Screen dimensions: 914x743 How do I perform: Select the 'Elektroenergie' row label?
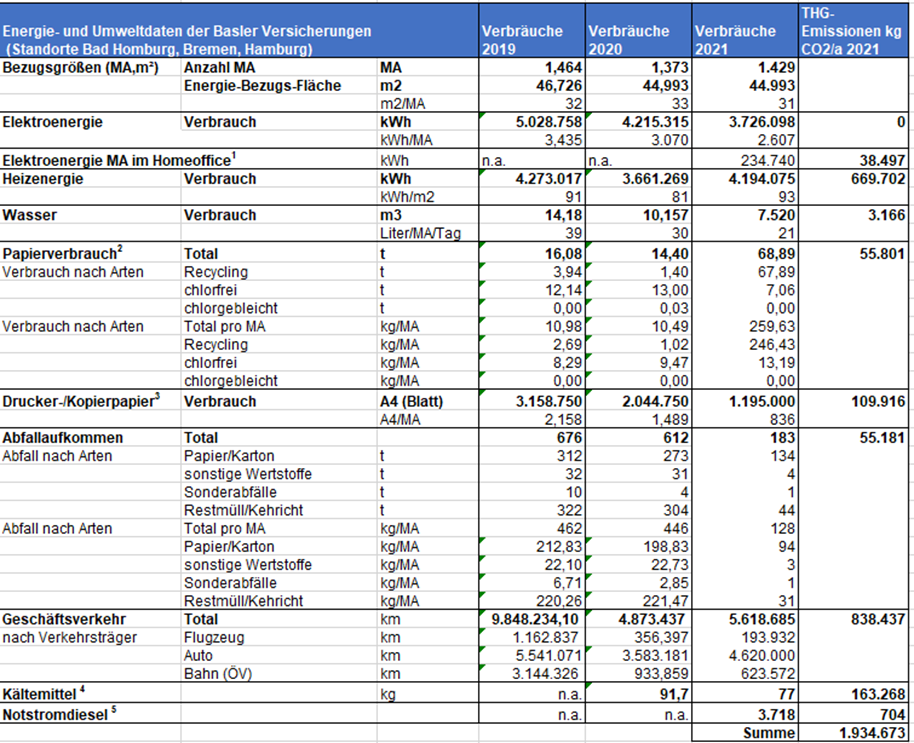pos(52,122)
